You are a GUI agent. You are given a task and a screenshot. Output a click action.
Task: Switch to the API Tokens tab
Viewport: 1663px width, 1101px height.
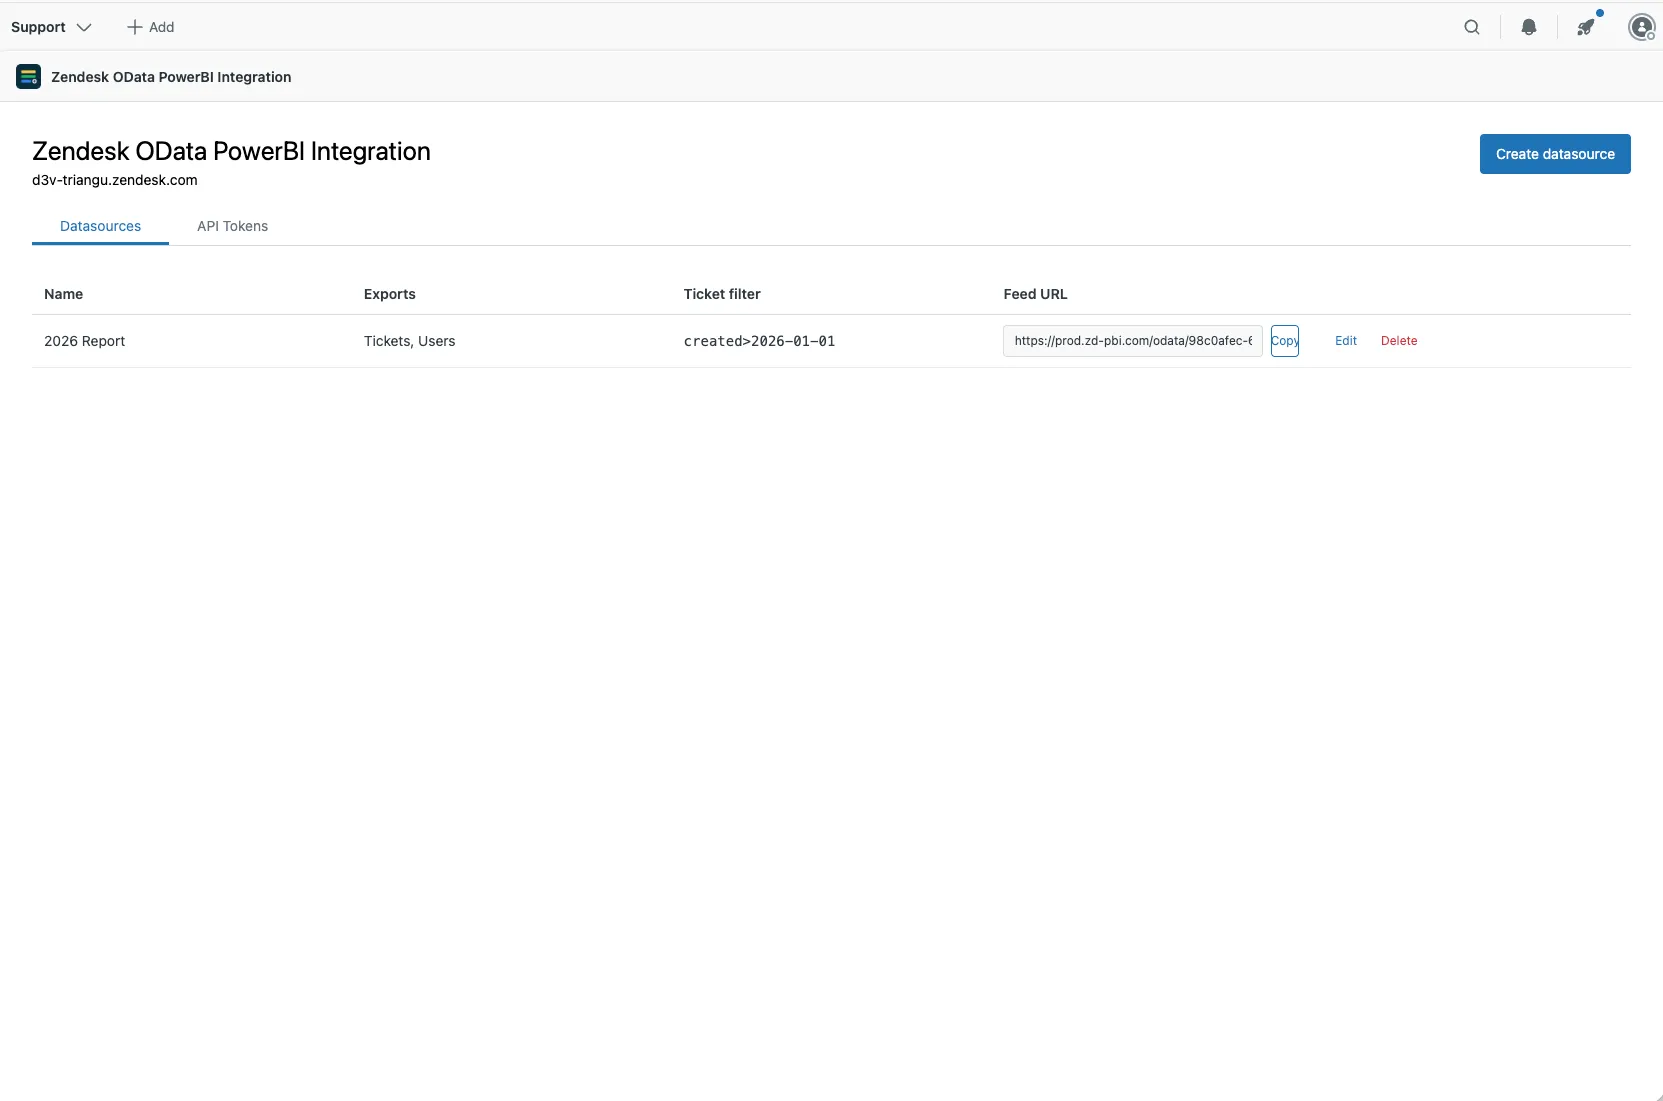coord(232,226)
